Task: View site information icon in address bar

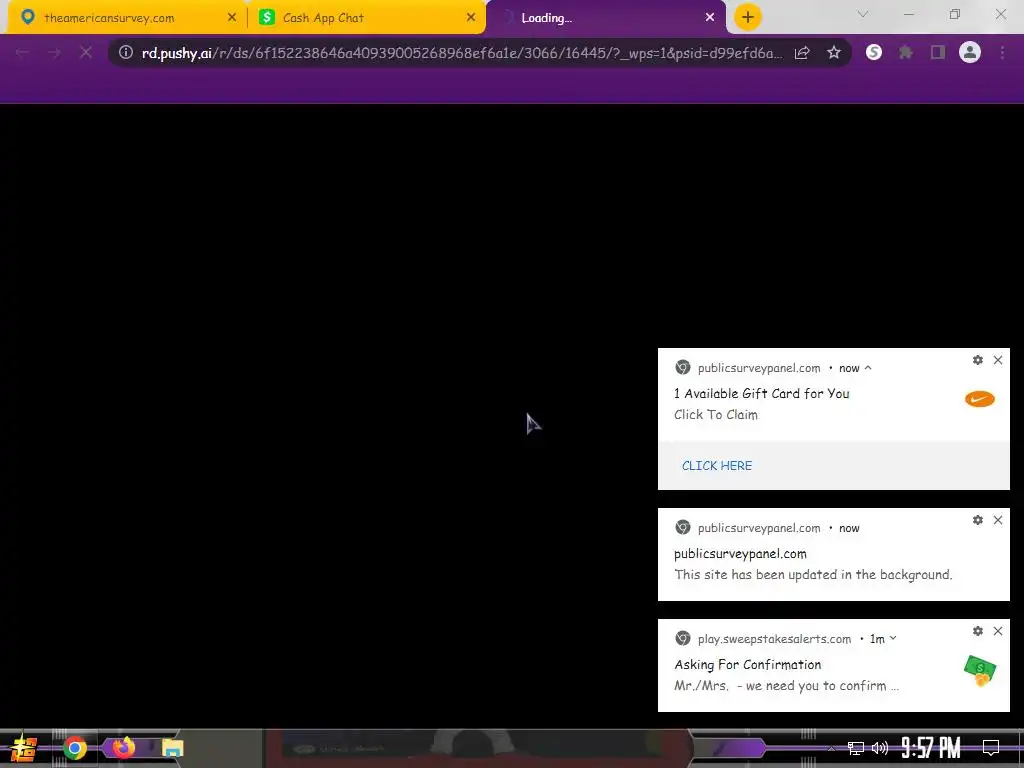Action: (126, 53)
